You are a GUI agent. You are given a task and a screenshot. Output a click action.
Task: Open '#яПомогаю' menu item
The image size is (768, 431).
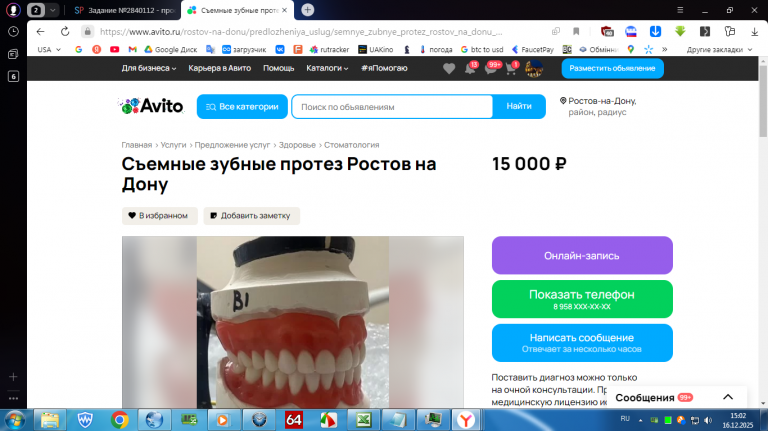click(x=384, y=68)
